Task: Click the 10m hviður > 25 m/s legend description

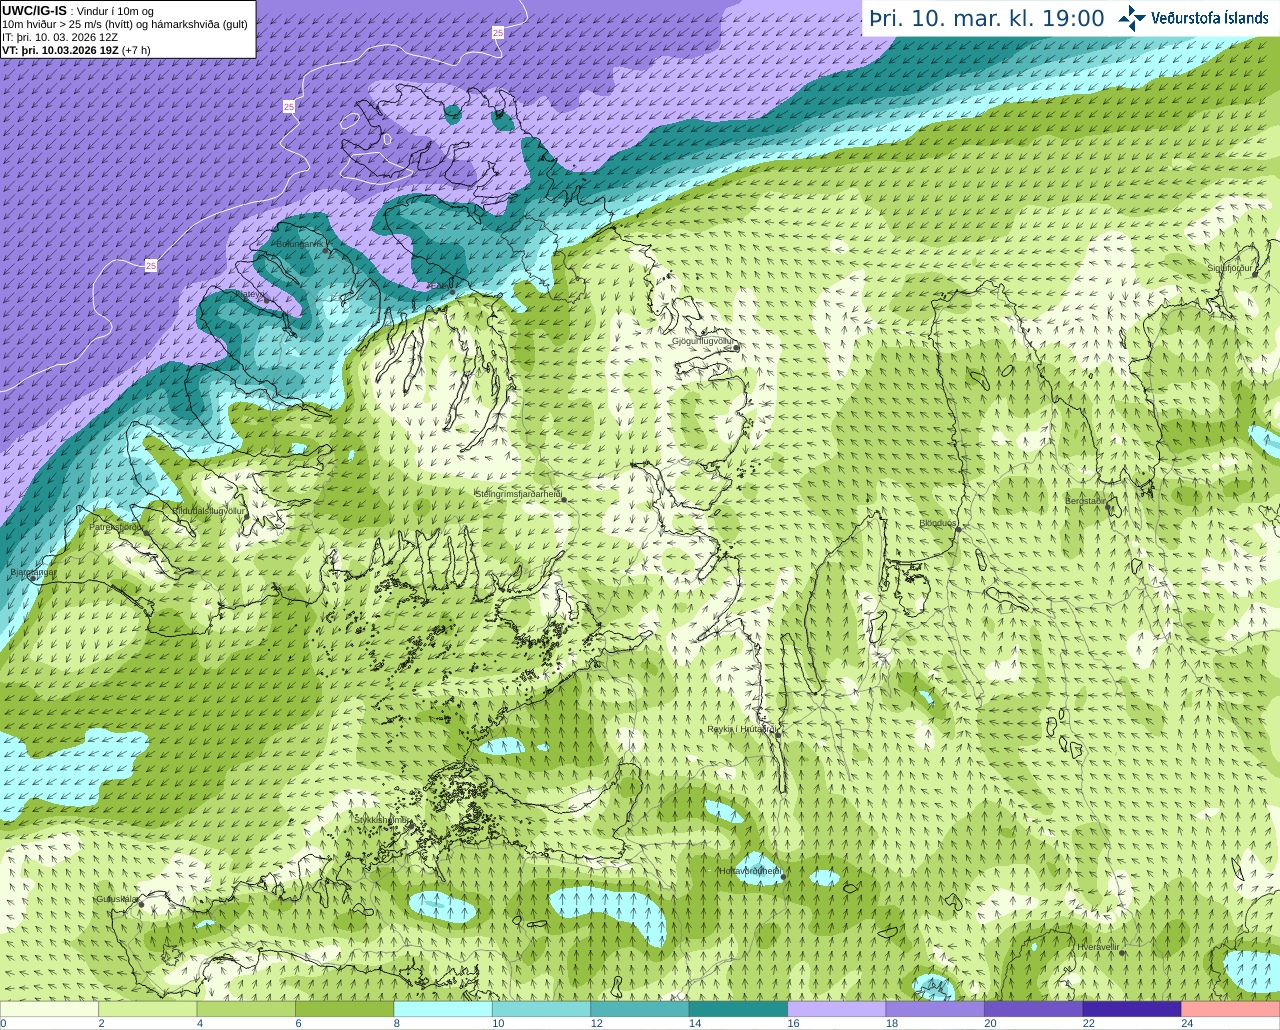Action: [125, 24]
